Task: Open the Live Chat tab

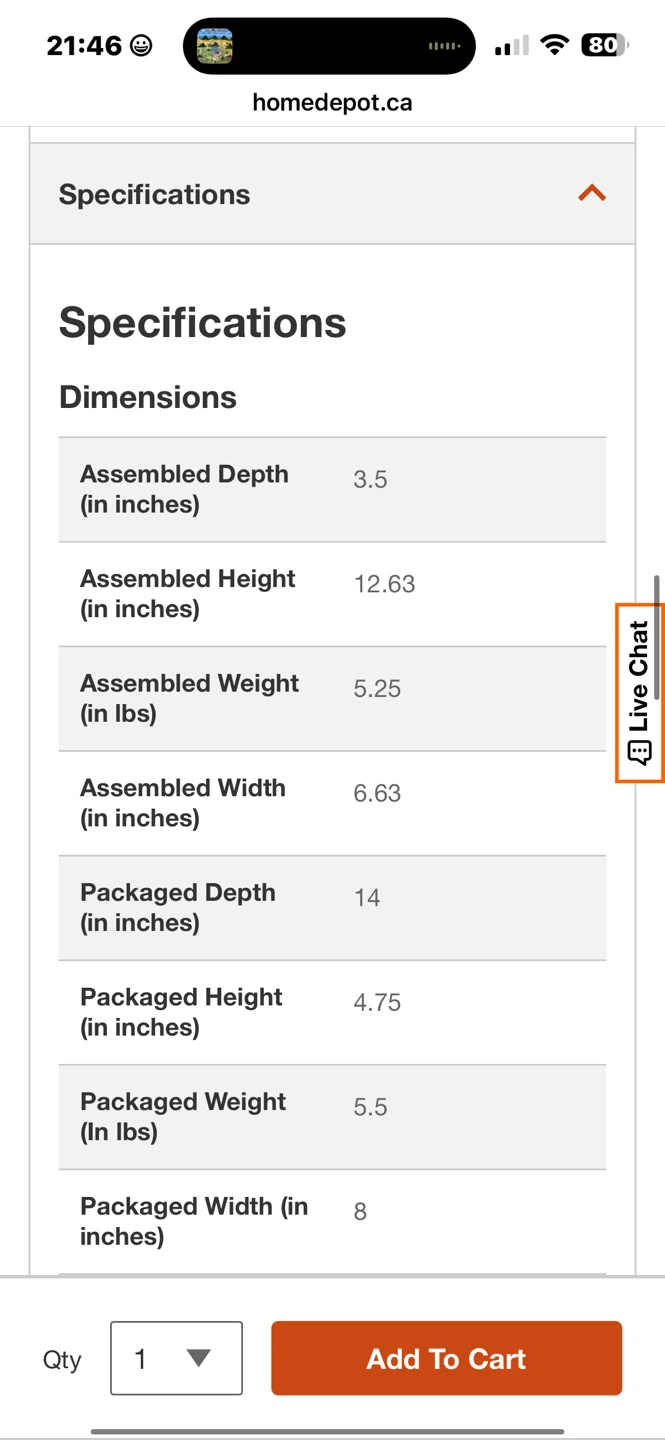Action: click(x=640, y=693)
